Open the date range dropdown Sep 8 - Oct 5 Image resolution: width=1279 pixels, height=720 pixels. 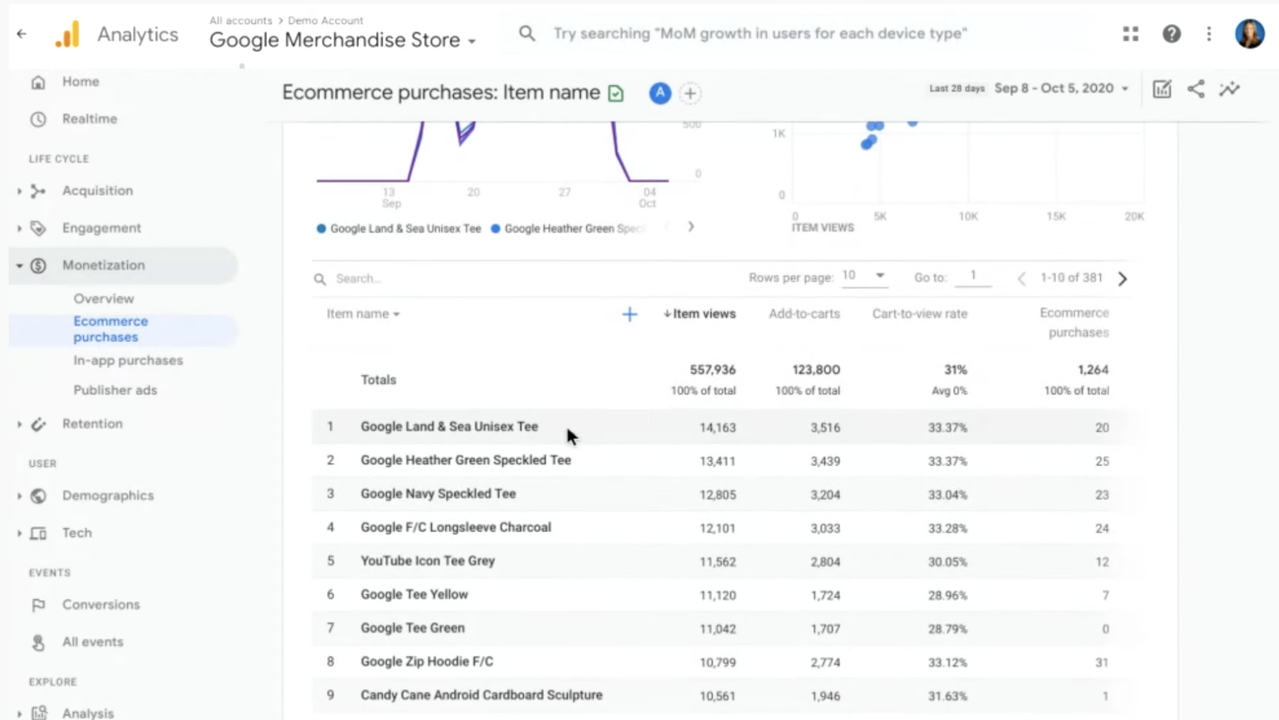(x=1061, y=89)
